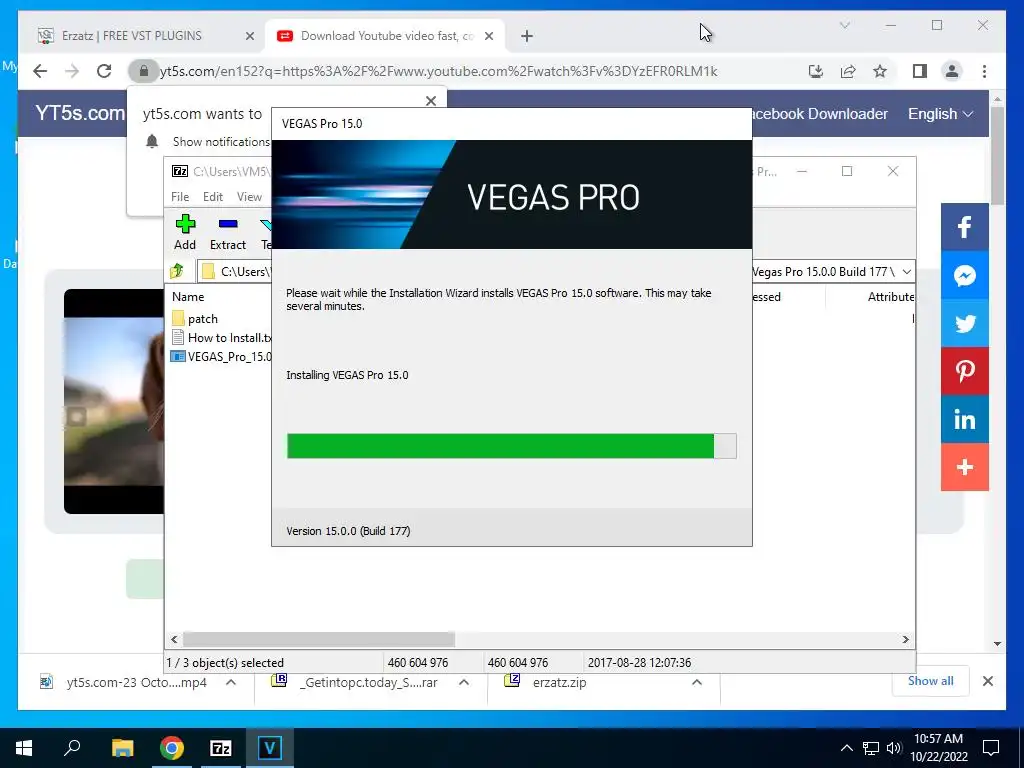This screenshot has width=1024, height=768.
Task: Click 7-Zip scroll left arrow
Action: tap(174, 639)
